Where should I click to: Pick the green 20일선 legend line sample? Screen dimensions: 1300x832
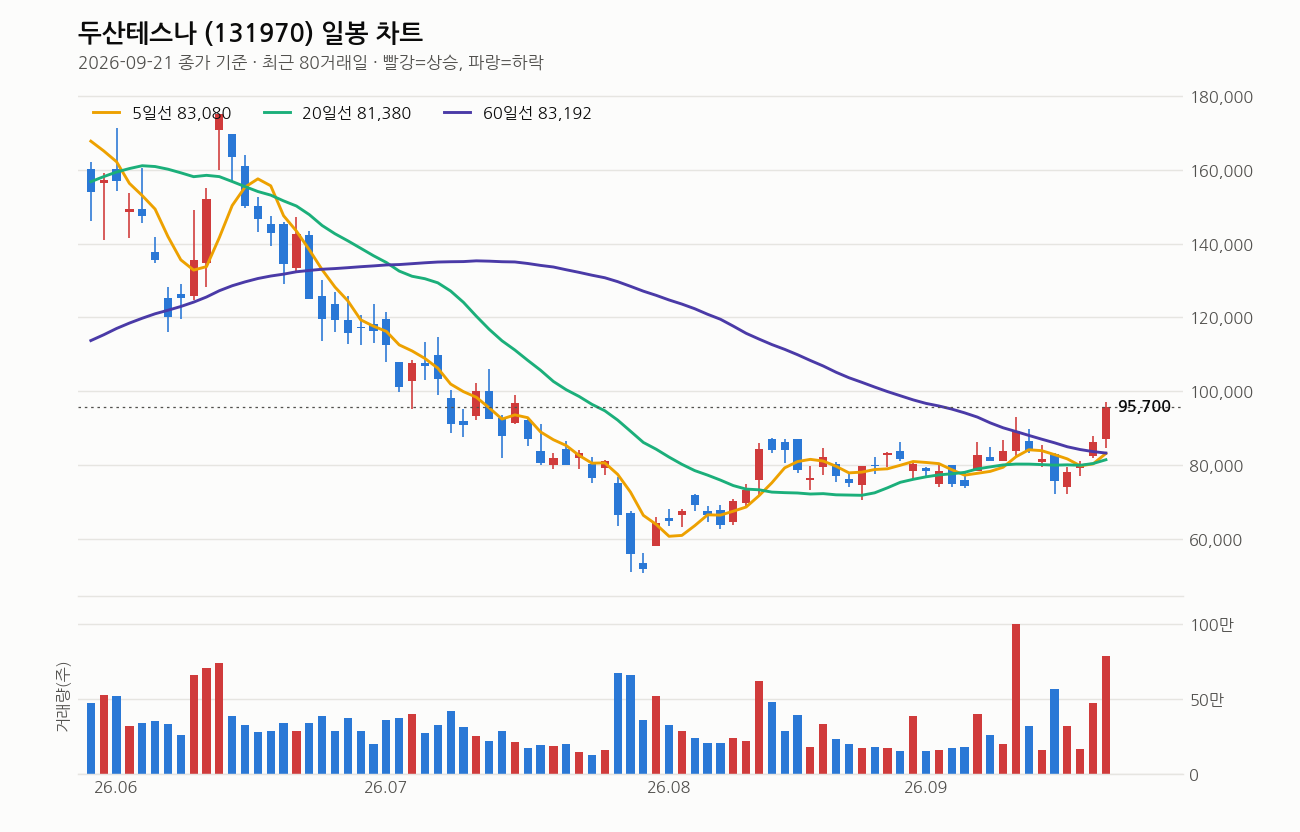277,113
